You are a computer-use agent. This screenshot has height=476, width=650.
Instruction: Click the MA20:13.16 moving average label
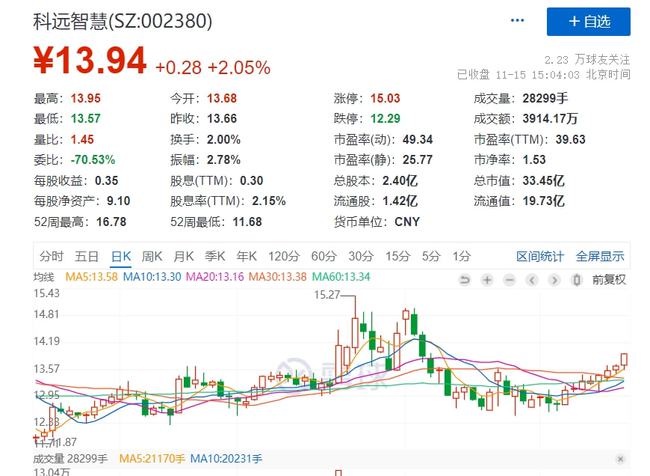click(x=215, y=277)
